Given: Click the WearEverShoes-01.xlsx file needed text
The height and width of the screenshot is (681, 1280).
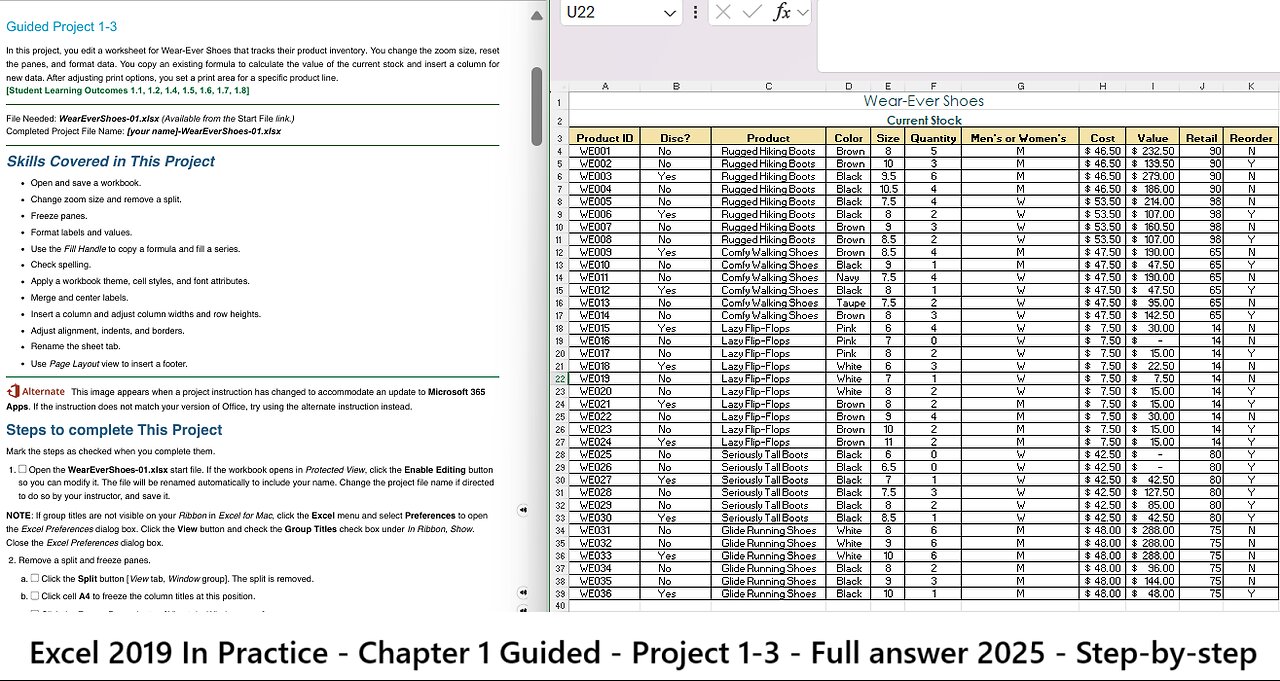Looking at the screenshot, I should (109, 118).
